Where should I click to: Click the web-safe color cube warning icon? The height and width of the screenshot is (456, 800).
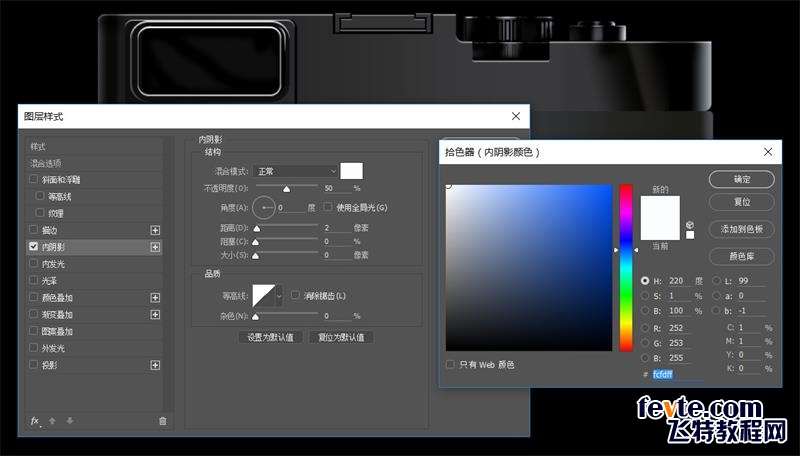click(x=690, y=225)
